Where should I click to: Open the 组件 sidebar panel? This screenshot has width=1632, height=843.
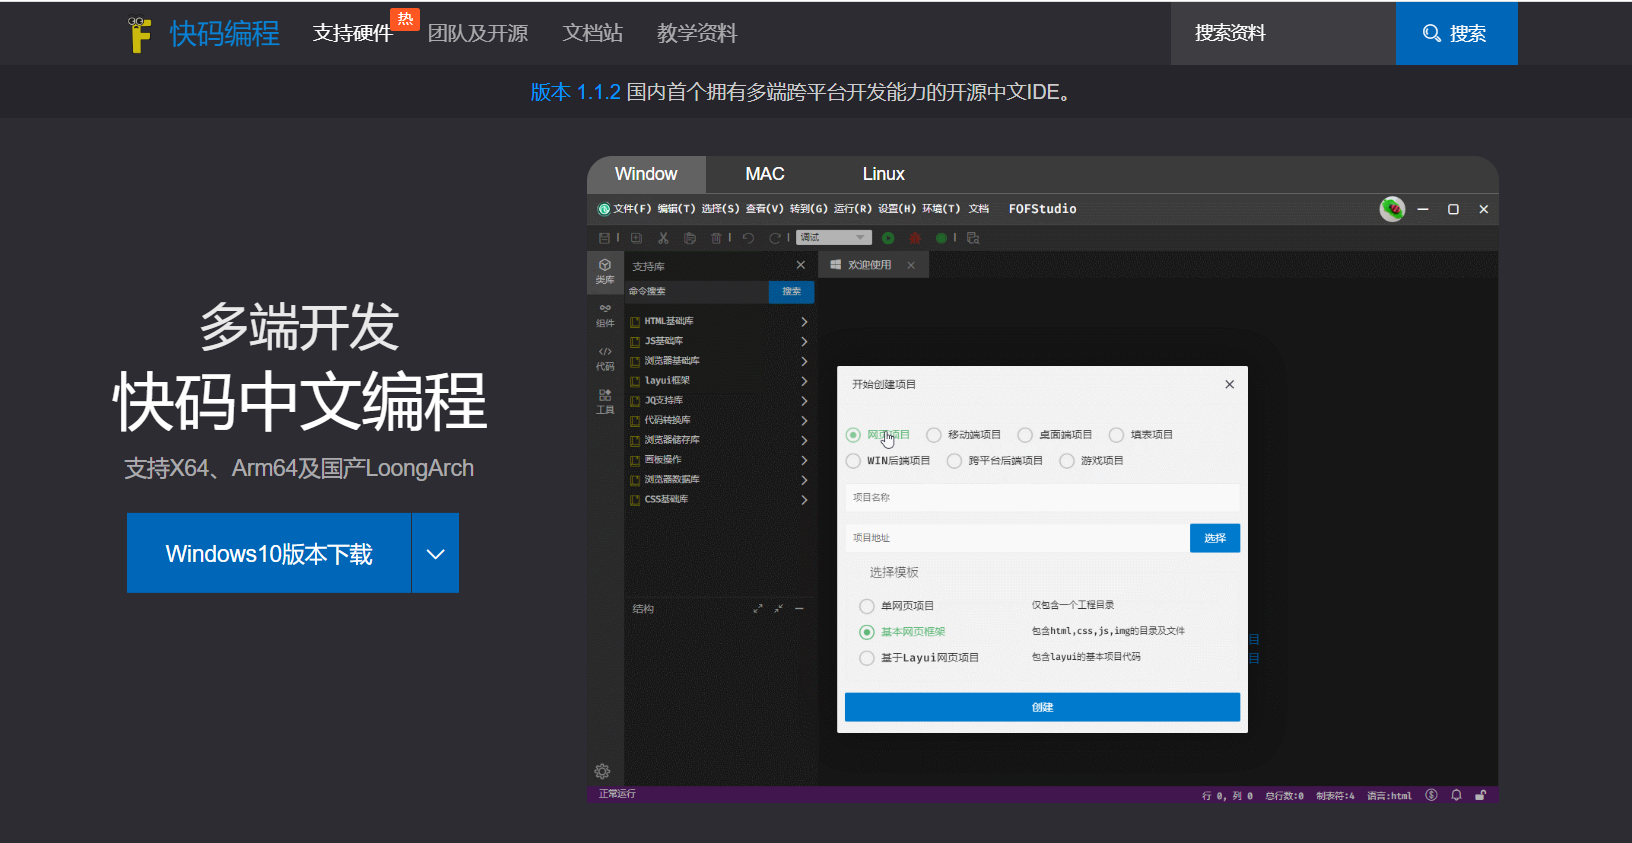[605, 315]
